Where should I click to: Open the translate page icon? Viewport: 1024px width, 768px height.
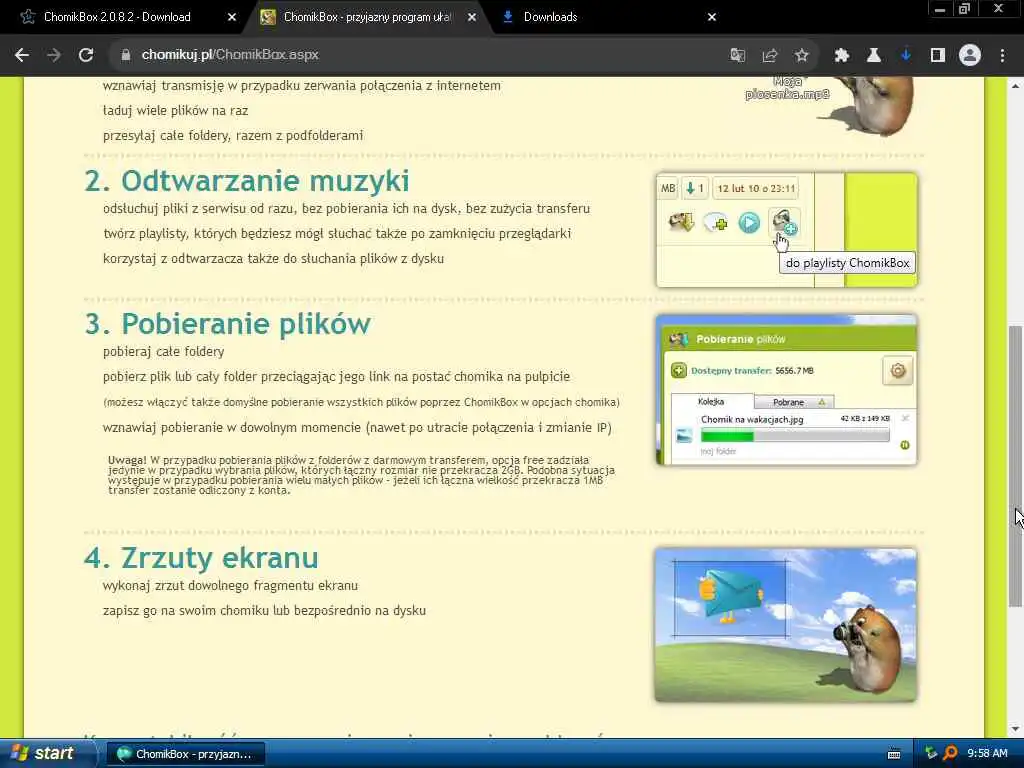pos(737,56)
